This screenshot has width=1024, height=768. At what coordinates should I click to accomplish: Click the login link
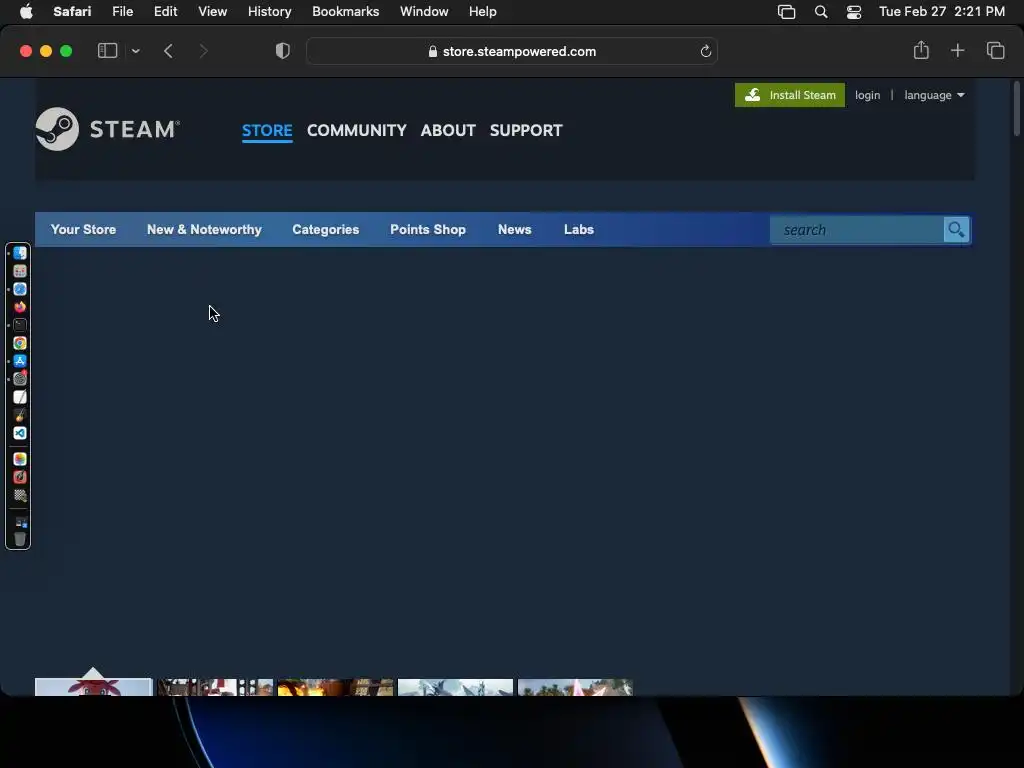(867, 95)
